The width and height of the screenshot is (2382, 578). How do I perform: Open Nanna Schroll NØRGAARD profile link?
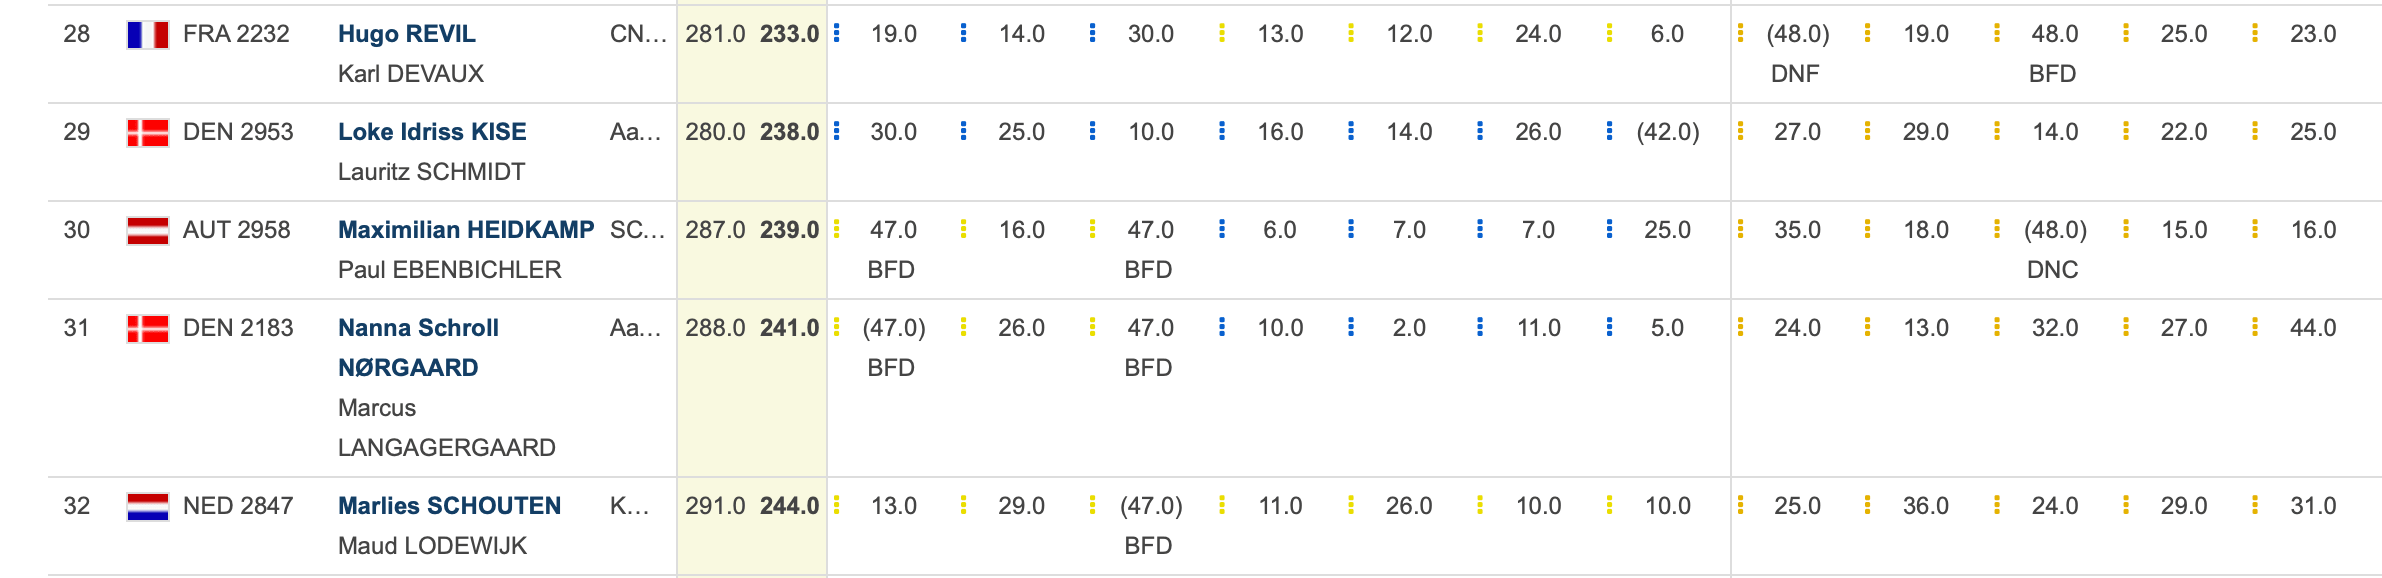(418, 348)
